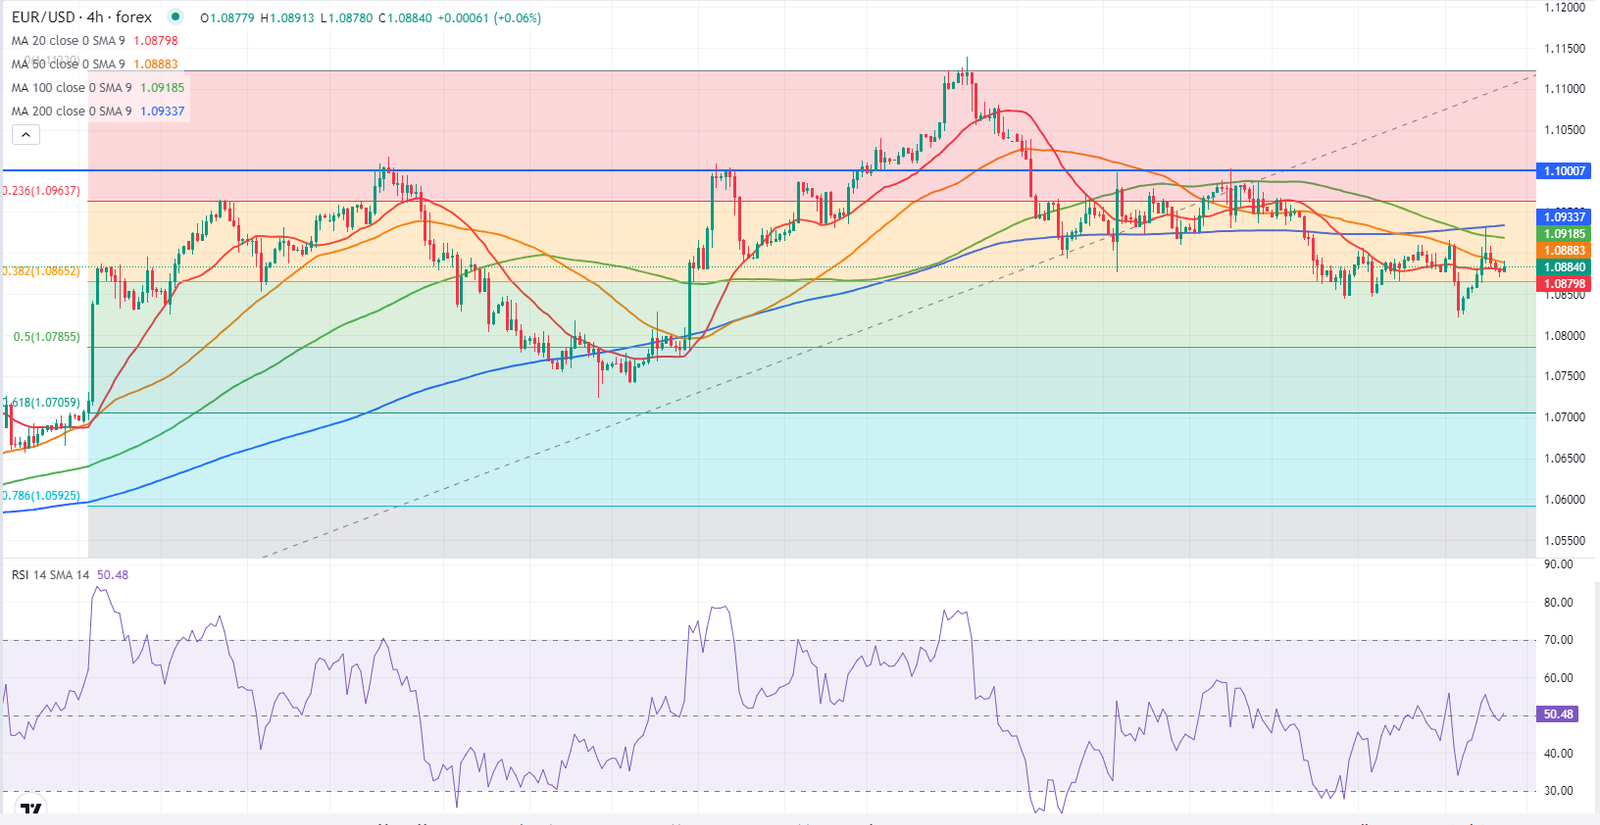The image size is (1600, 825).
Task: Click the teal 1.08840 current price label
Action: [1564, 267]
